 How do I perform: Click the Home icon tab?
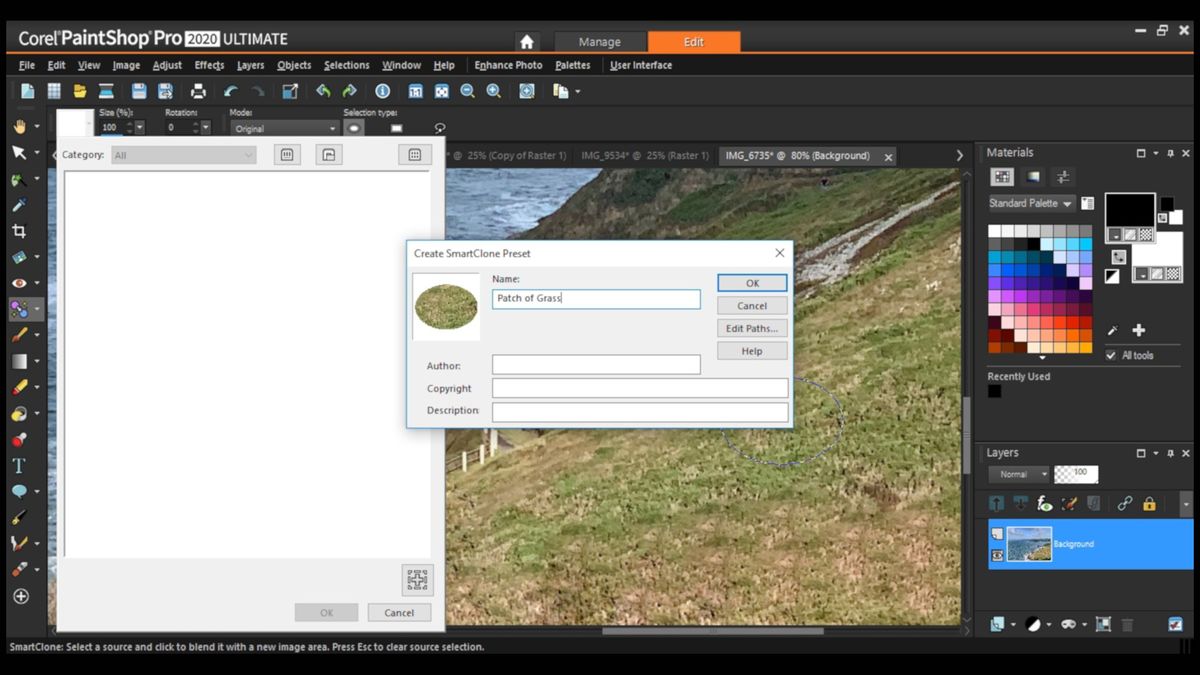coord(527,42)
